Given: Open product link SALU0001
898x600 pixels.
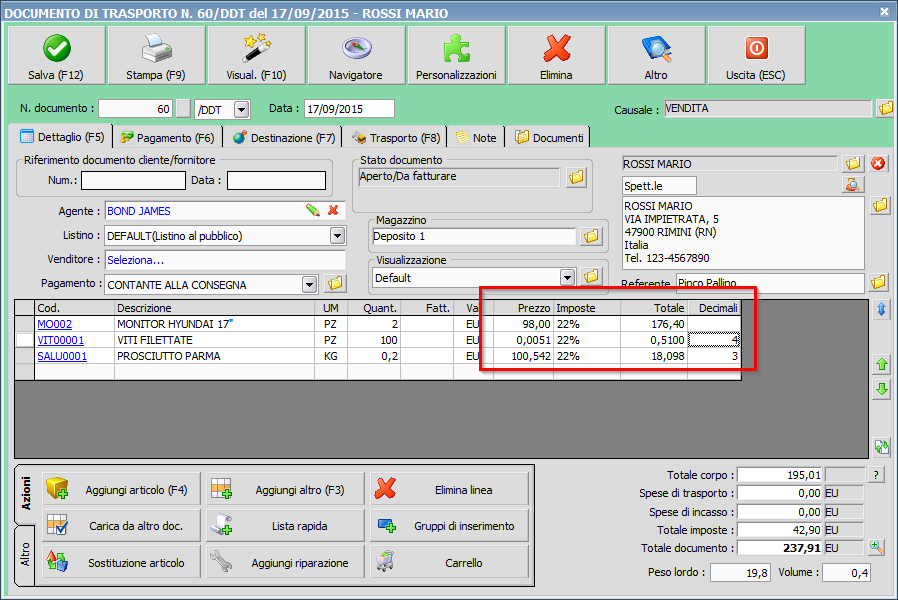Looking at the screenshot, I should click(62, 356).
